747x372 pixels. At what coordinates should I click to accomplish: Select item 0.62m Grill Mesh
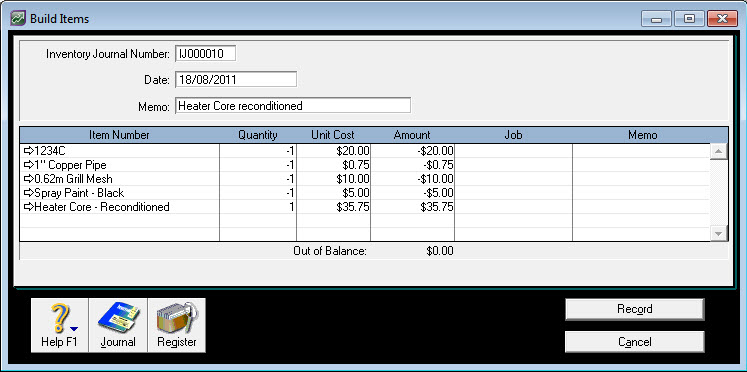click(74, 179)
